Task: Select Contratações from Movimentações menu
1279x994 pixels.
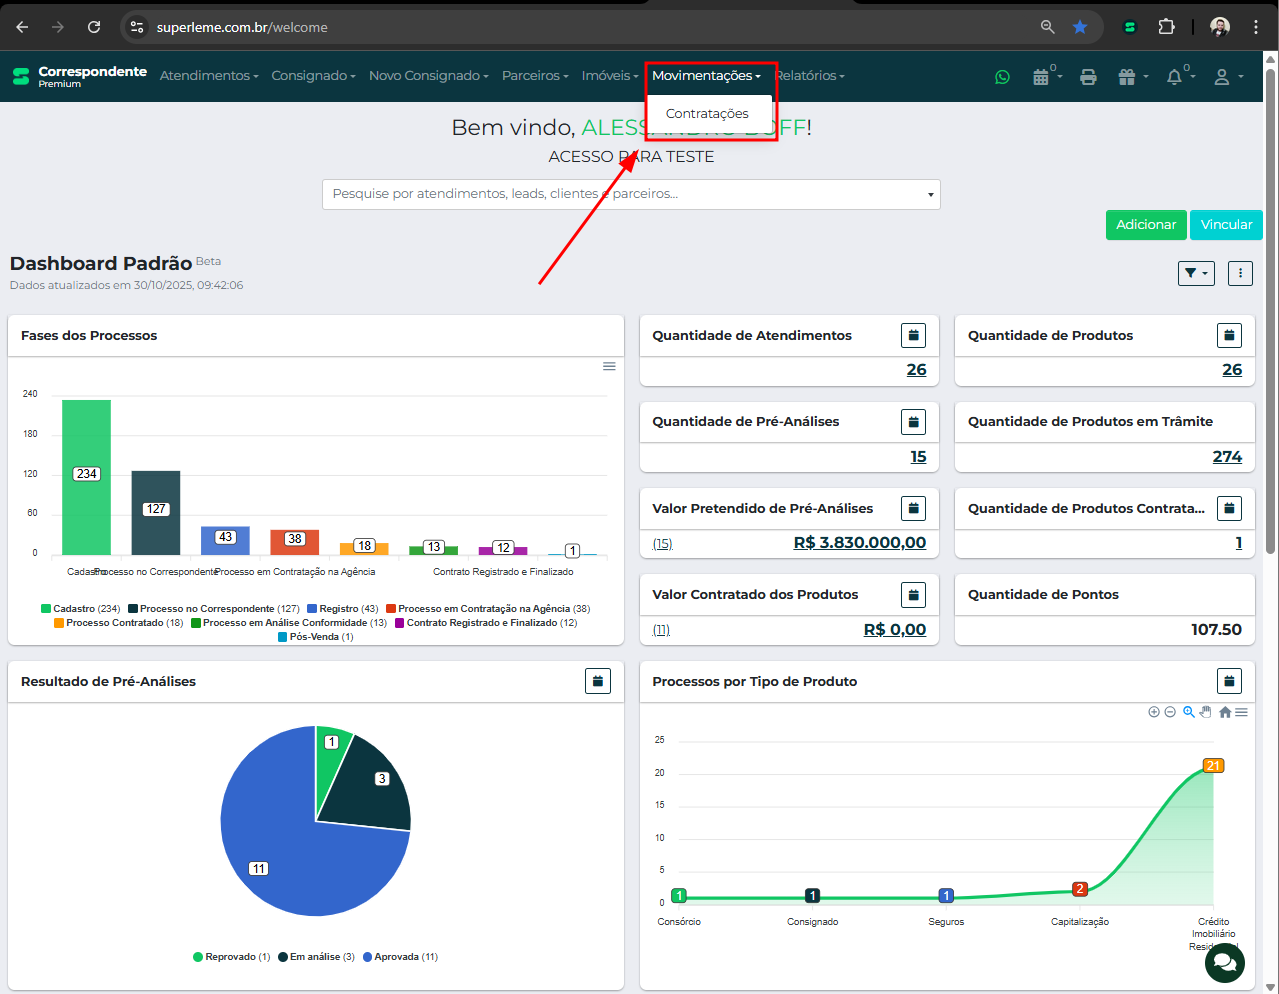Action: click(707, 114)
